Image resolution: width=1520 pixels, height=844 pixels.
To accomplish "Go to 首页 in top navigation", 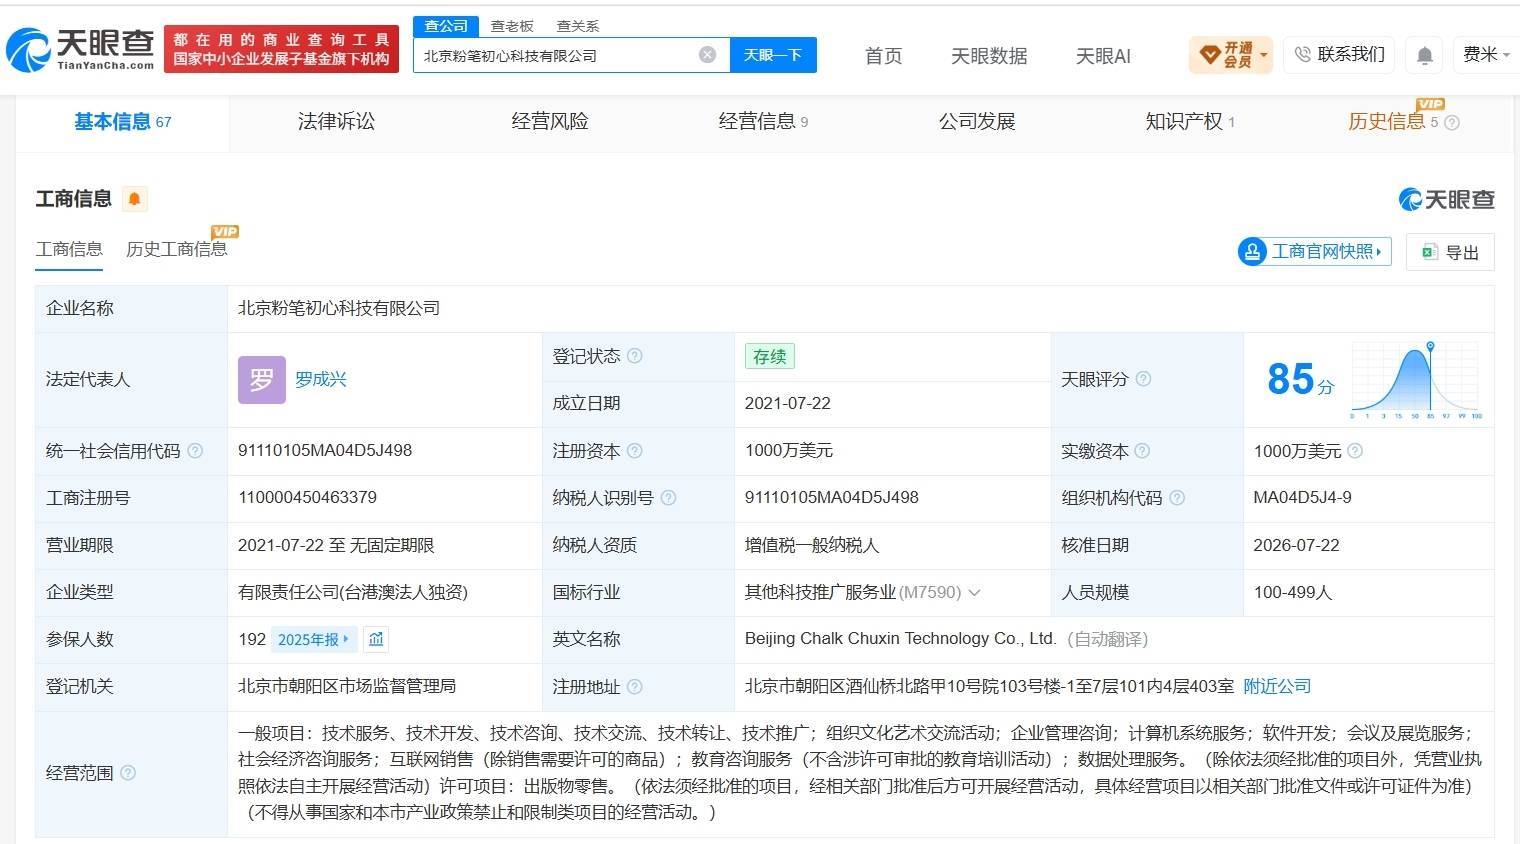I will click(x=883, y=56).
